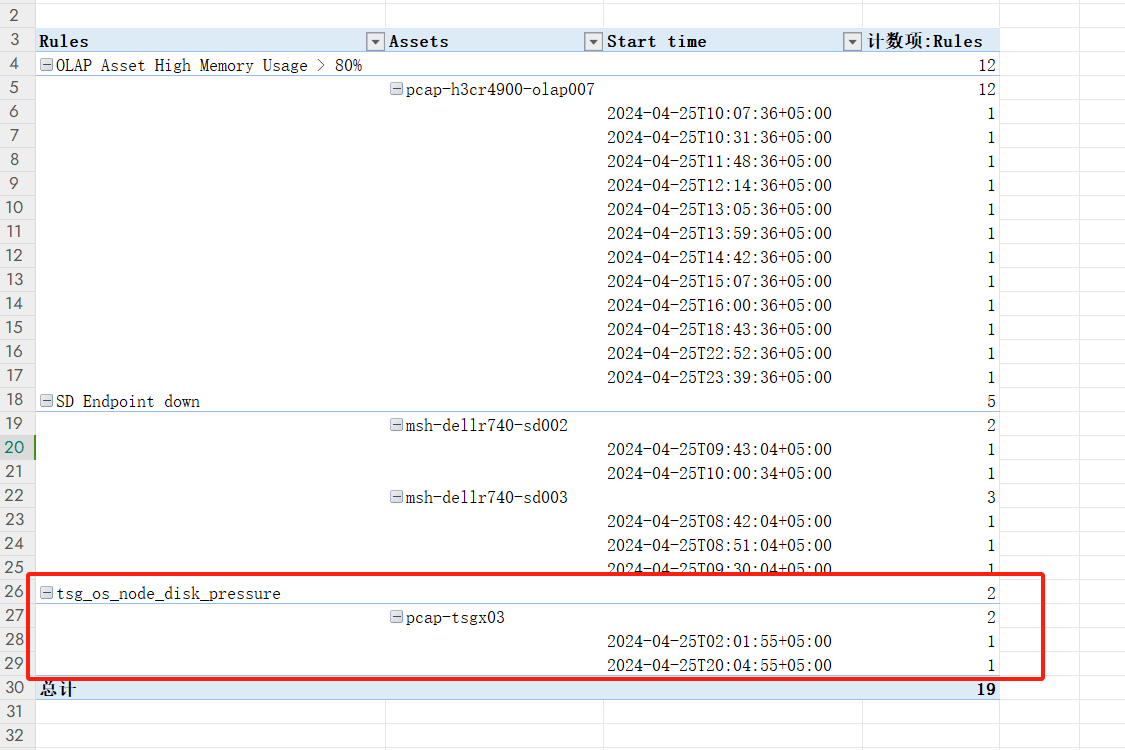Collapse the msh-dellr740-sd002 asset rows
The width and height of the screenshot is (1125, 750).
(396, 426)
